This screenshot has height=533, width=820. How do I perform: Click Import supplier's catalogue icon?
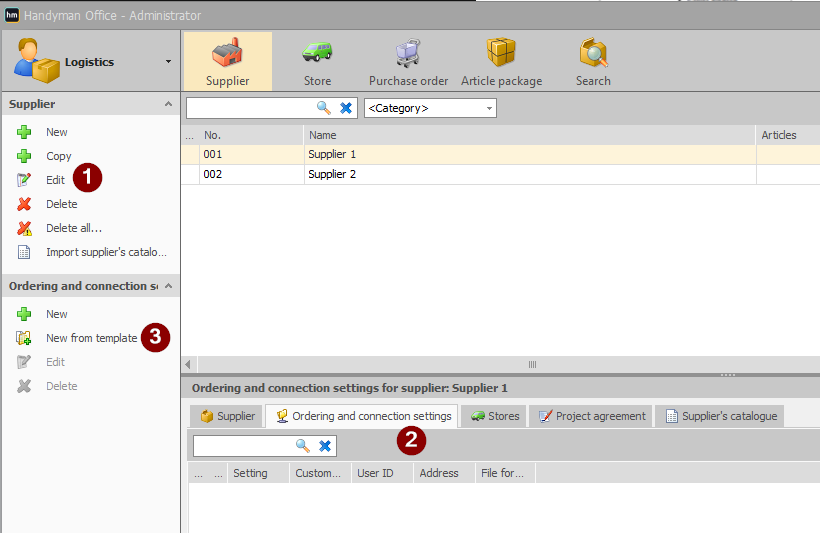24,252
